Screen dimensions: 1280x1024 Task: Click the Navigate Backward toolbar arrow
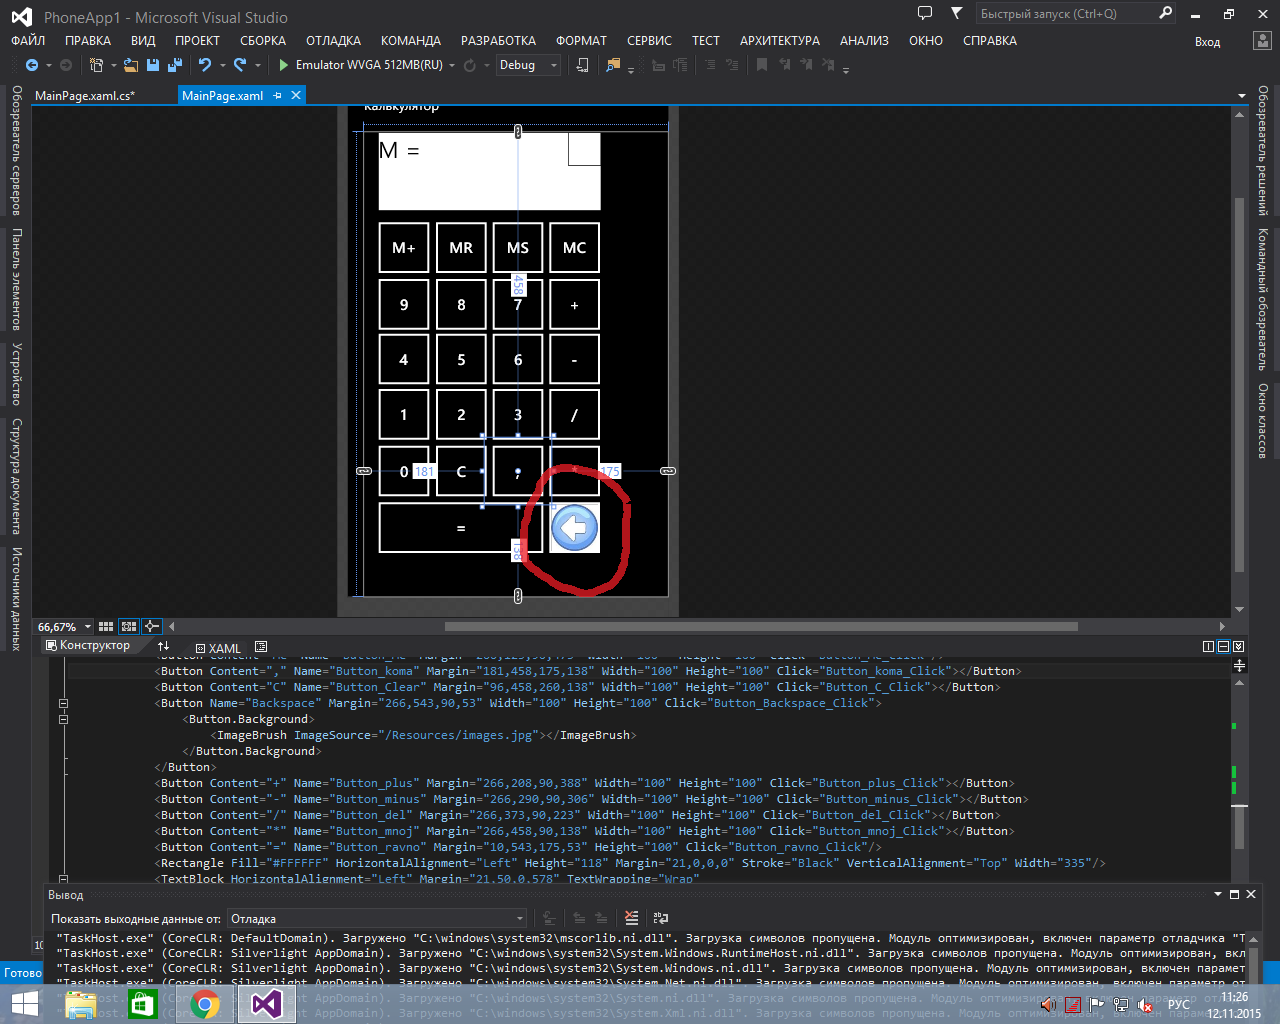32,65
